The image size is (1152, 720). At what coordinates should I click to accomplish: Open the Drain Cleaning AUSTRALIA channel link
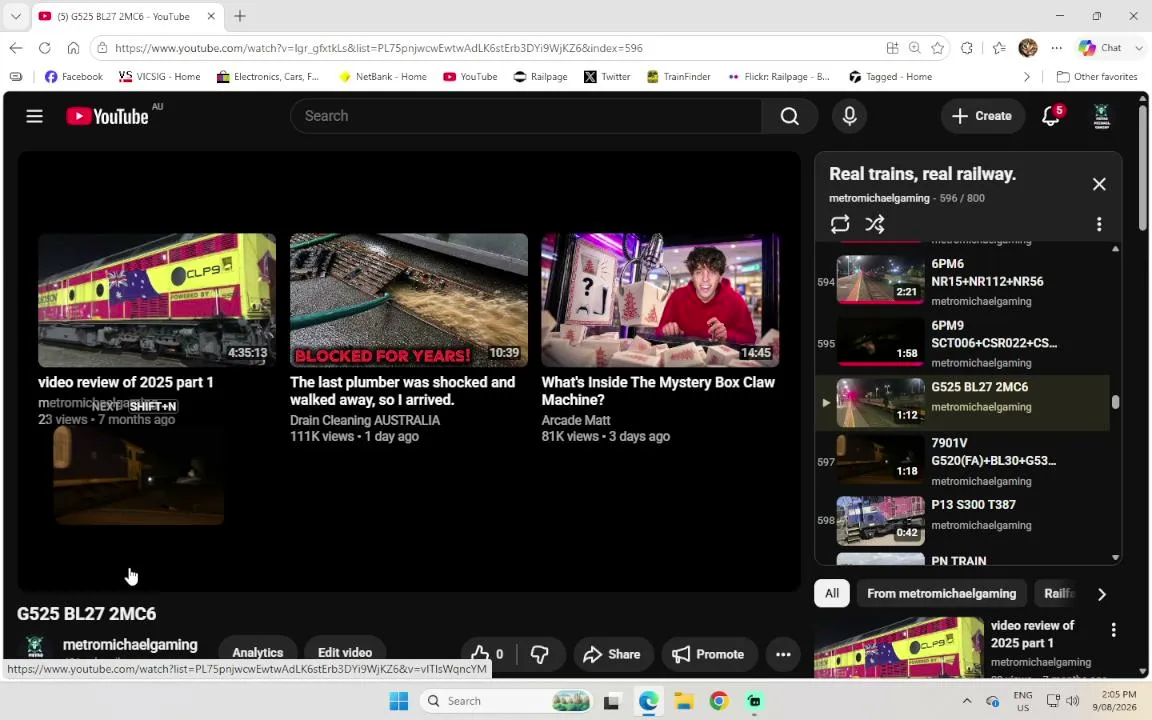tap(364, 420)
